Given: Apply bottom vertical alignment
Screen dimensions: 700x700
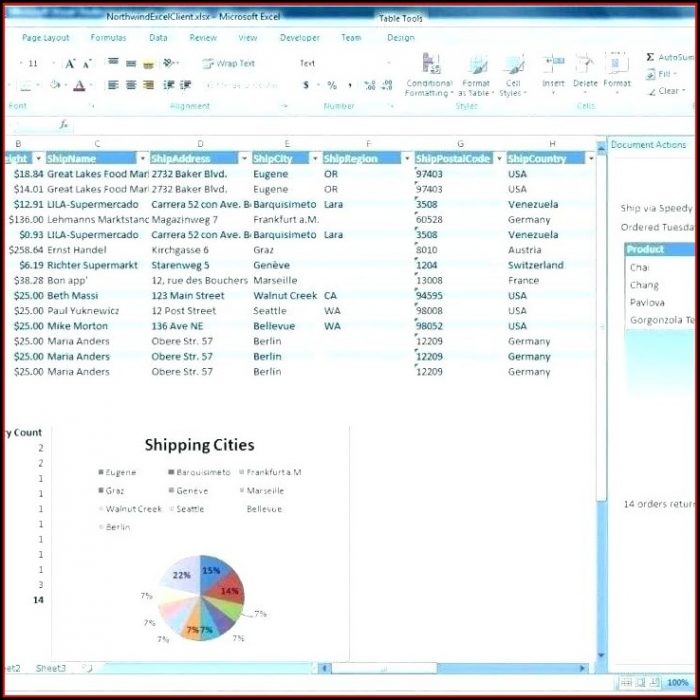Looking at the screenshot, I should pos(148,64).
